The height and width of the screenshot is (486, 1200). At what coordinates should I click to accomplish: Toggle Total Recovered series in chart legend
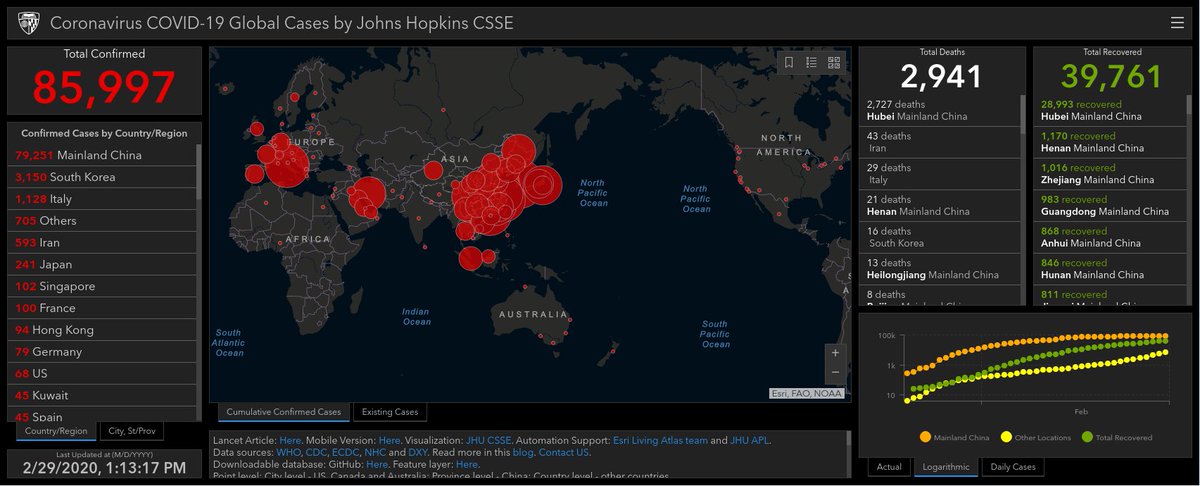pyautogui.click(x=1116, y=437)
